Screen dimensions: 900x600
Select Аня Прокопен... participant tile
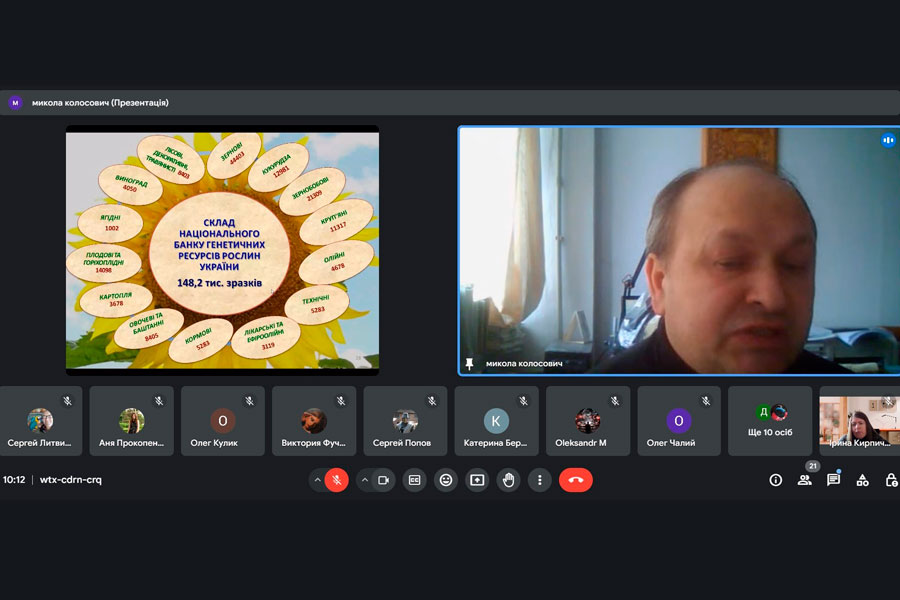point(131,421)
